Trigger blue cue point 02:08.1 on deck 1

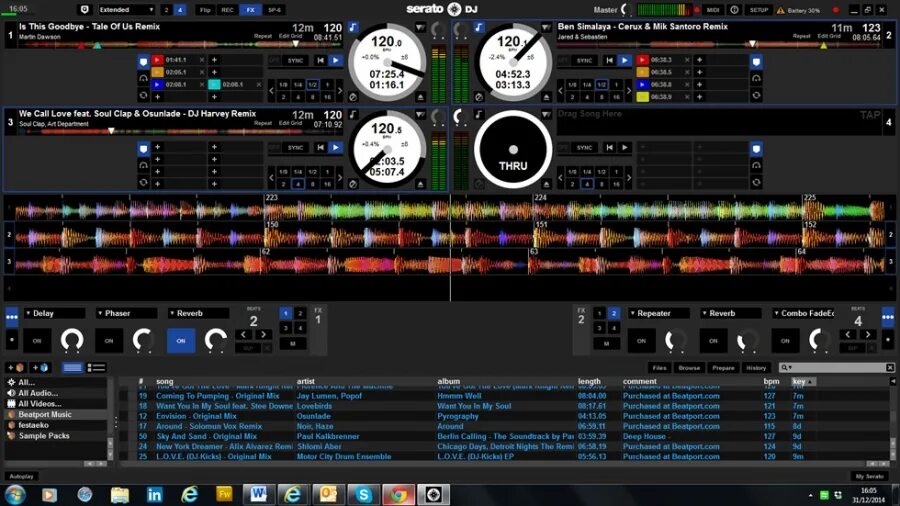click(157, 84)
